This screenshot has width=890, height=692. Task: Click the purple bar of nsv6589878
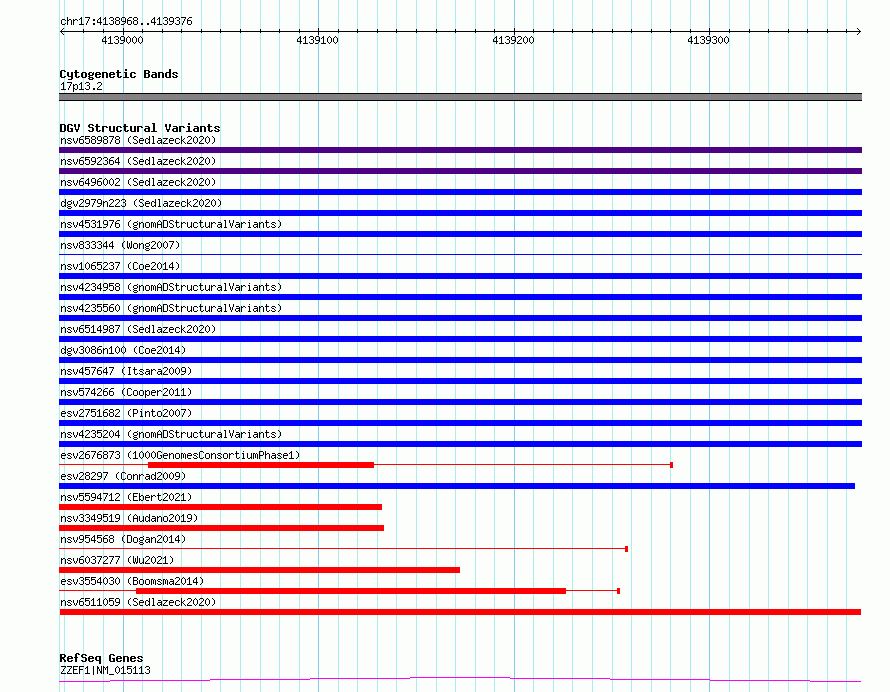click(460, 150)
